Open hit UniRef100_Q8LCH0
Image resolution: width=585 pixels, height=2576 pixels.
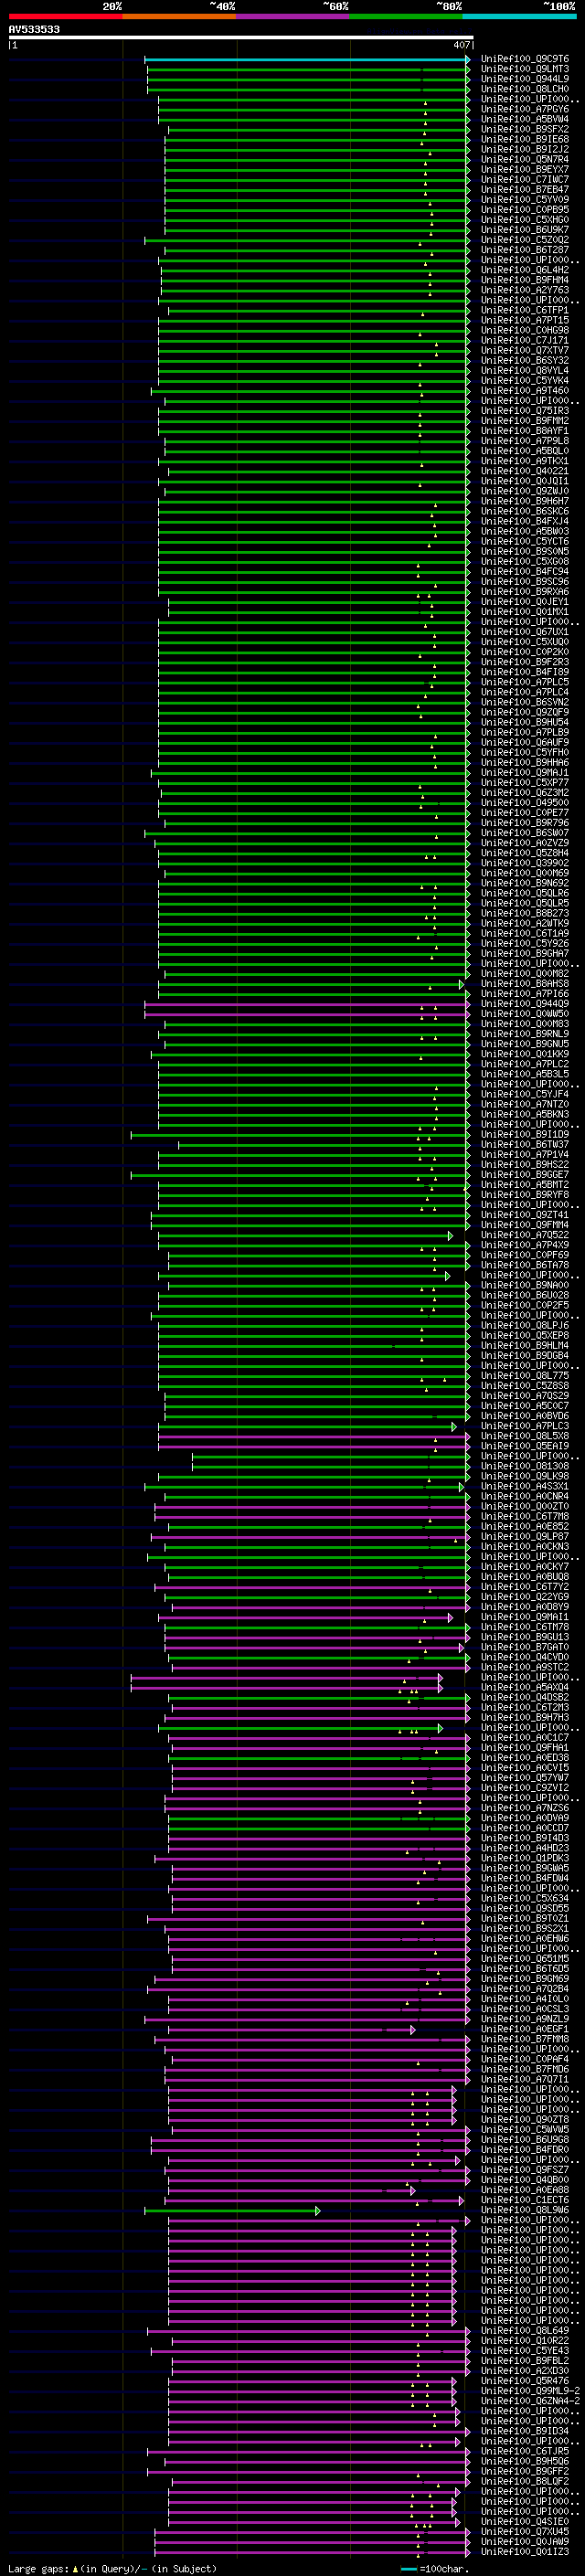(x=525, y=89)
